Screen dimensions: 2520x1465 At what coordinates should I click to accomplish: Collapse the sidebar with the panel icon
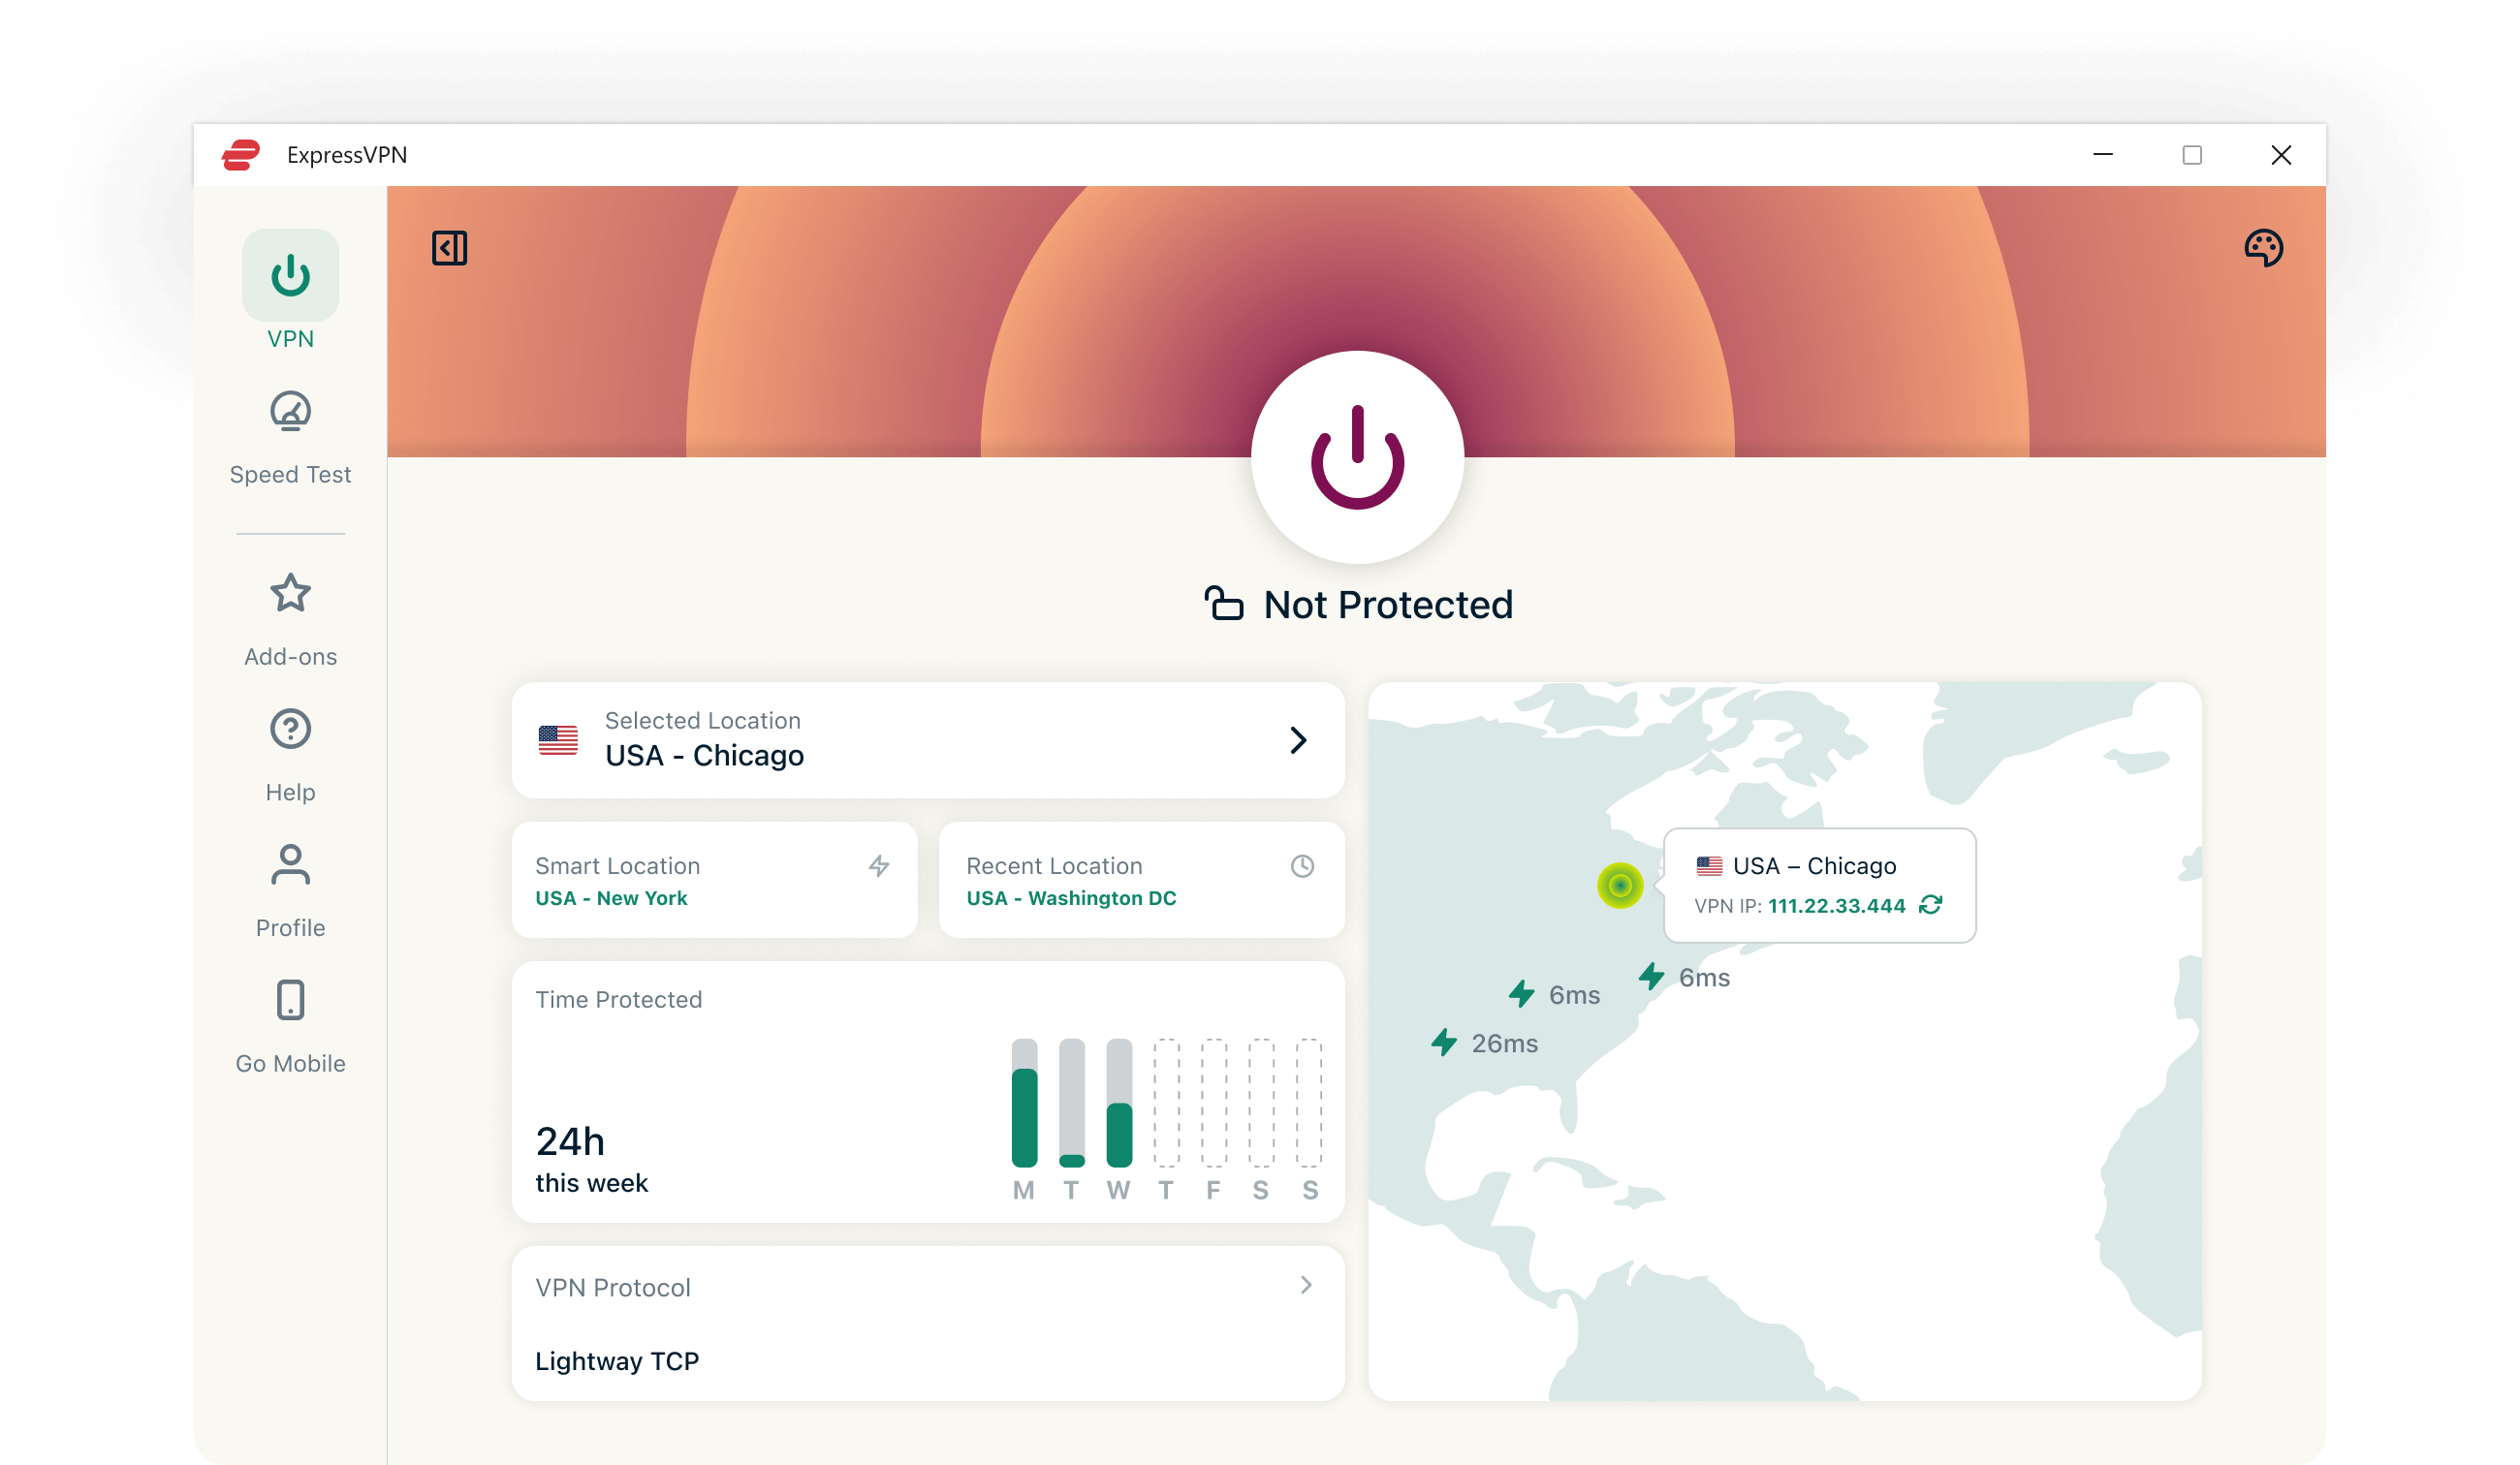[449, 248]
